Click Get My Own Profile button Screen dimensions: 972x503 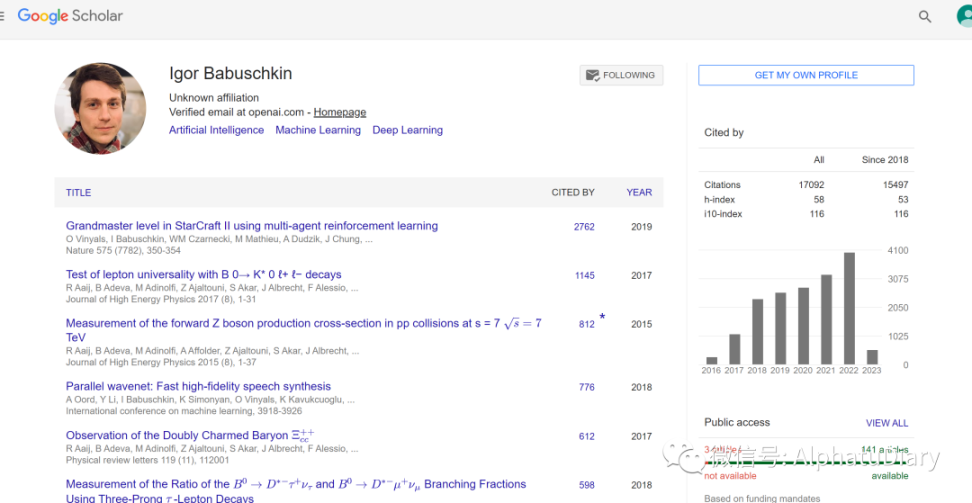pyautogui.click(x=805, y=75)
